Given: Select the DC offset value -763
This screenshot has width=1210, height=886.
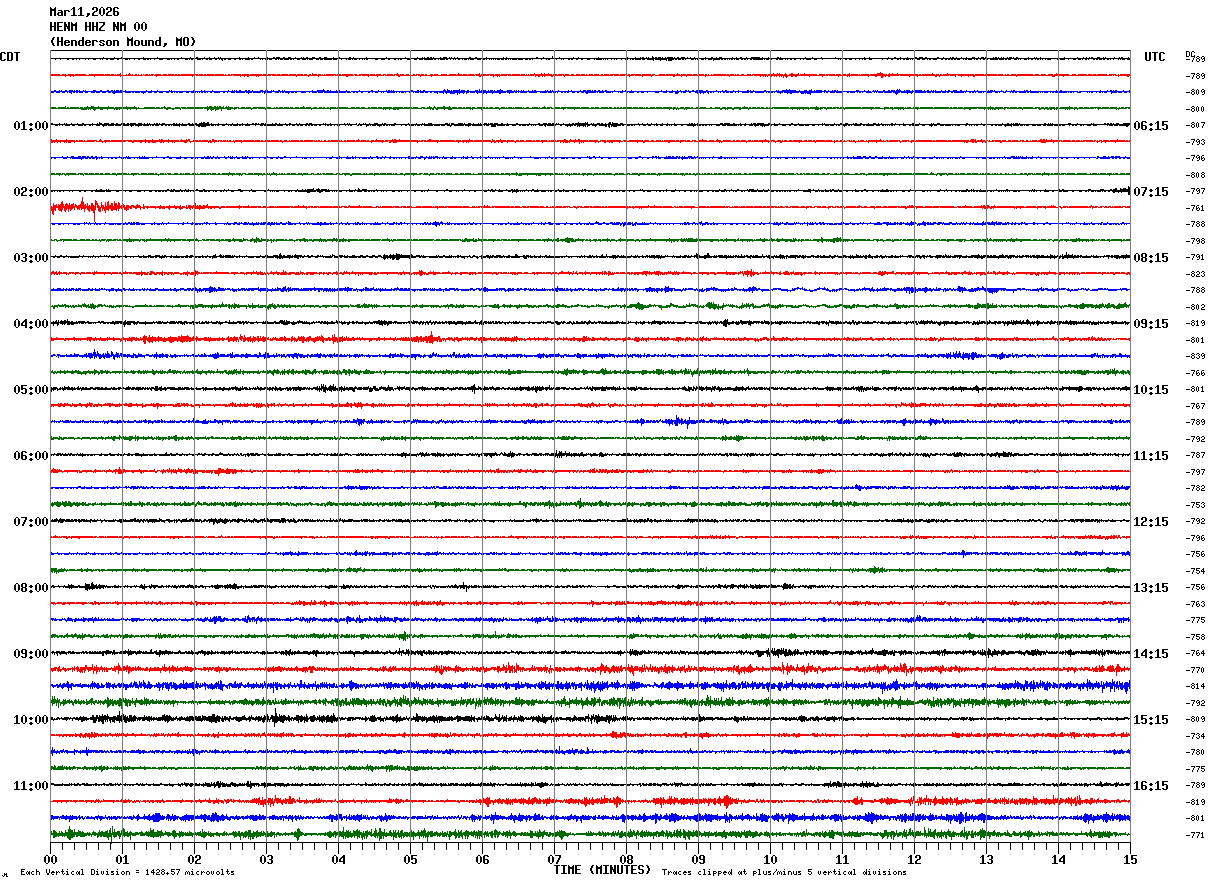Looking at the screenshot, I should point(1195,604).
